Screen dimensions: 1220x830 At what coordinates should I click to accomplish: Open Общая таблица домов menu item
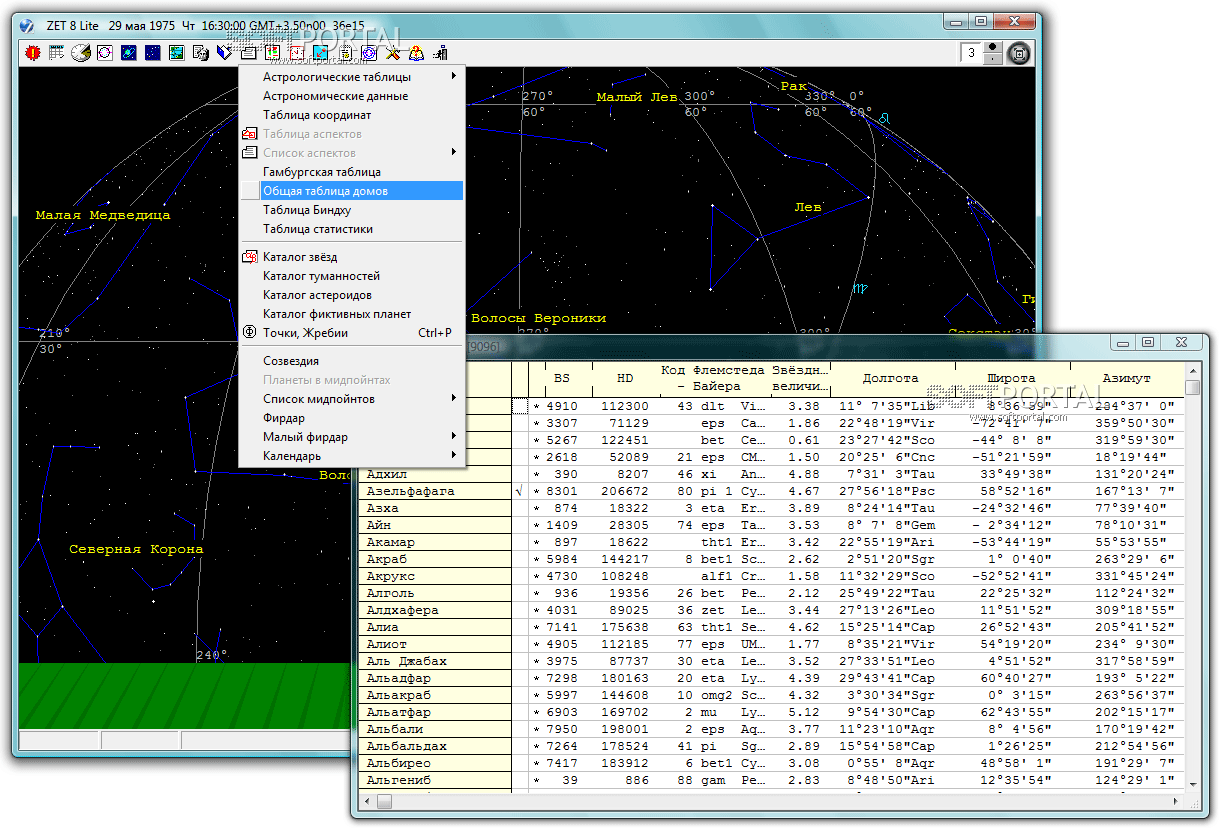[351, 191]
